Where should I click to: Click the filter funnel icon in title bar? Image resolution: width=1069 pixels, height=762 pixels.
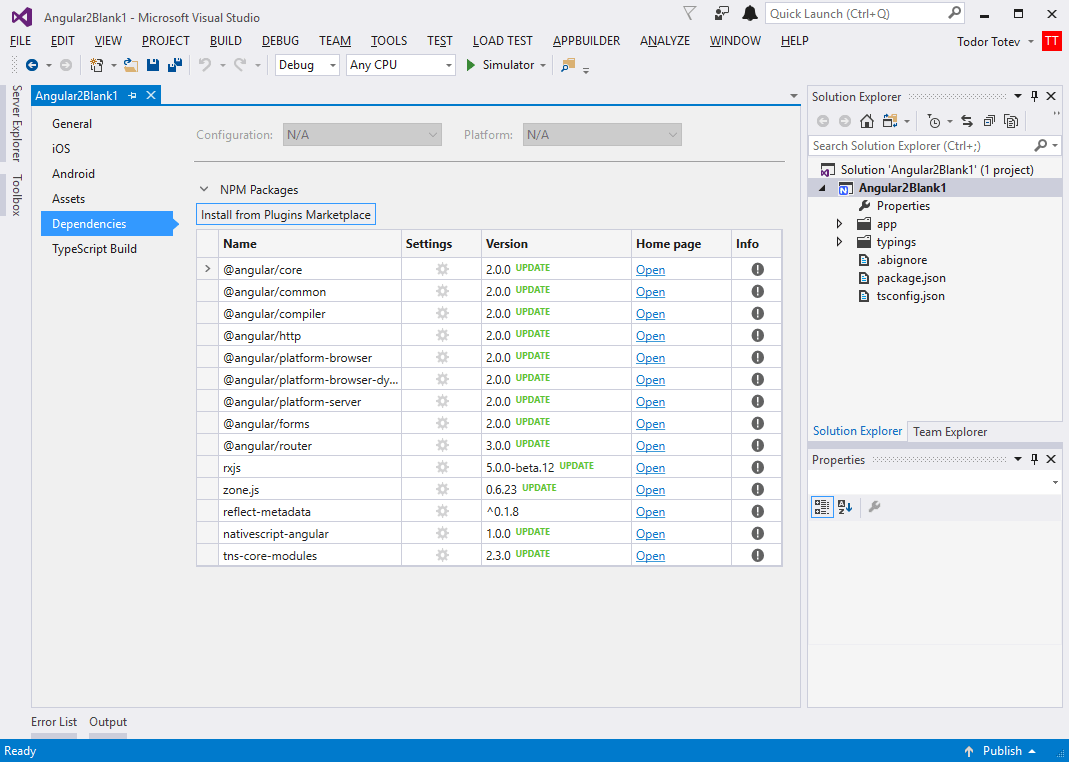[690, 14]
